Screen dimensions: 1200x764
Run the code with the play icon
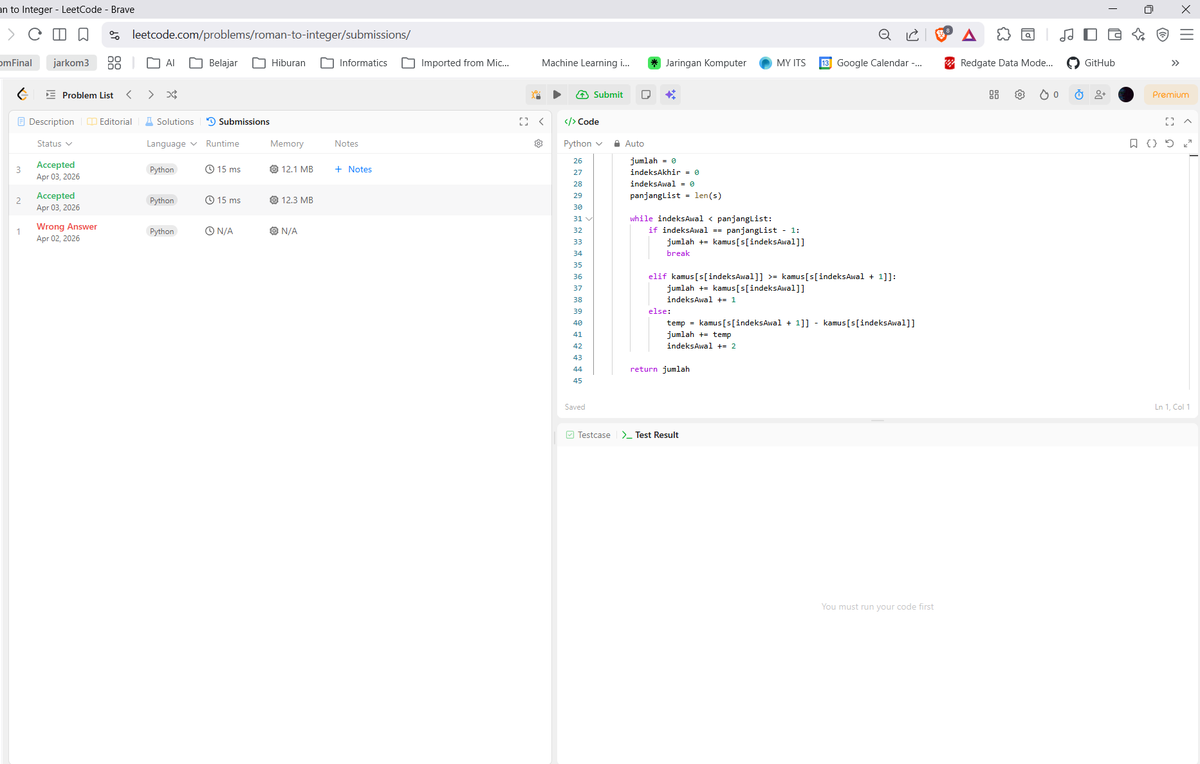[x=557, y=95]
